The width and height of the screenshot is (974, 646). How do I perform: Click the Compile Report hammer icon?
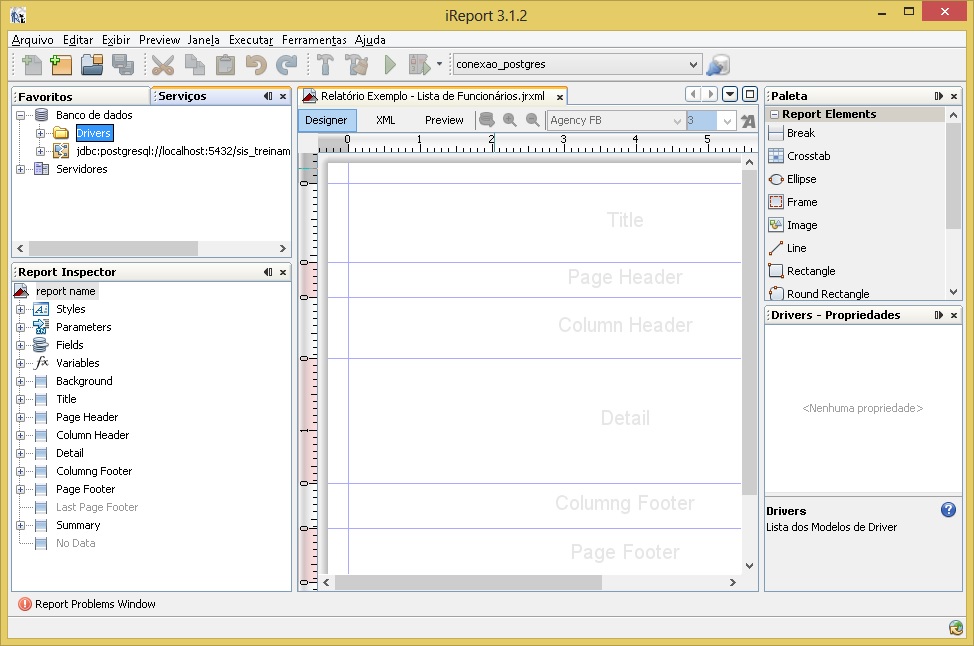[x=325, y=65]
